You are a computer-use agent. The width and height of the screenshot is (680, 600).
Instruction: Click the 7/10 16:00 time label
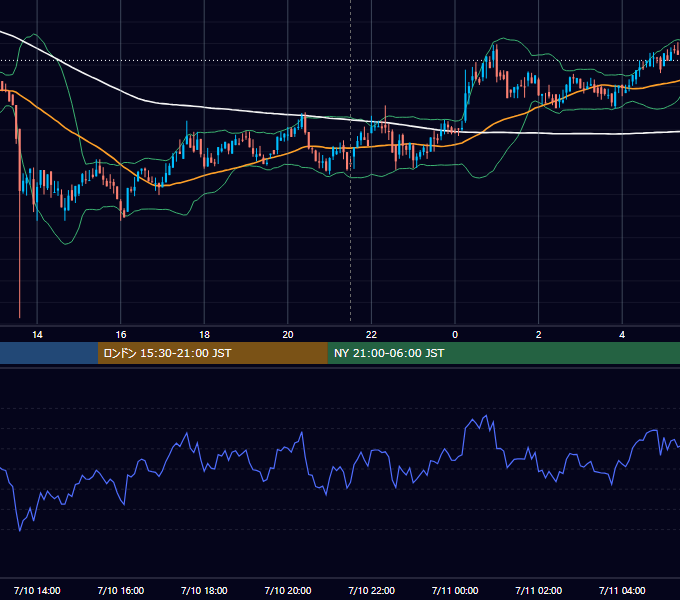[x=121, y=590]
